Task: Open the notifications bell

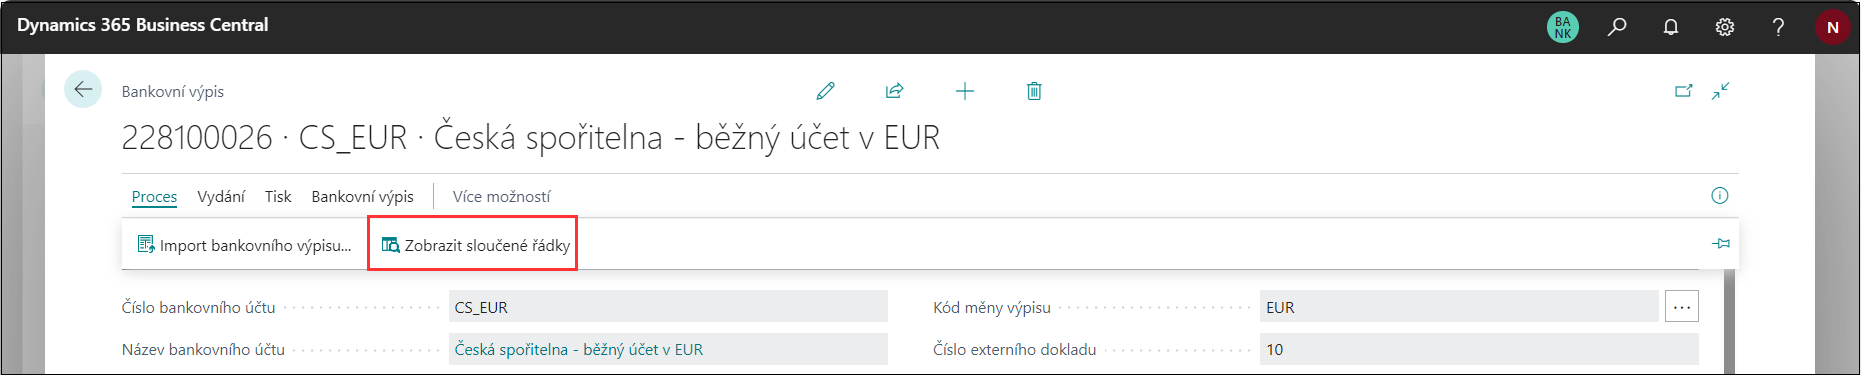Action: (x=1671, y=27)
